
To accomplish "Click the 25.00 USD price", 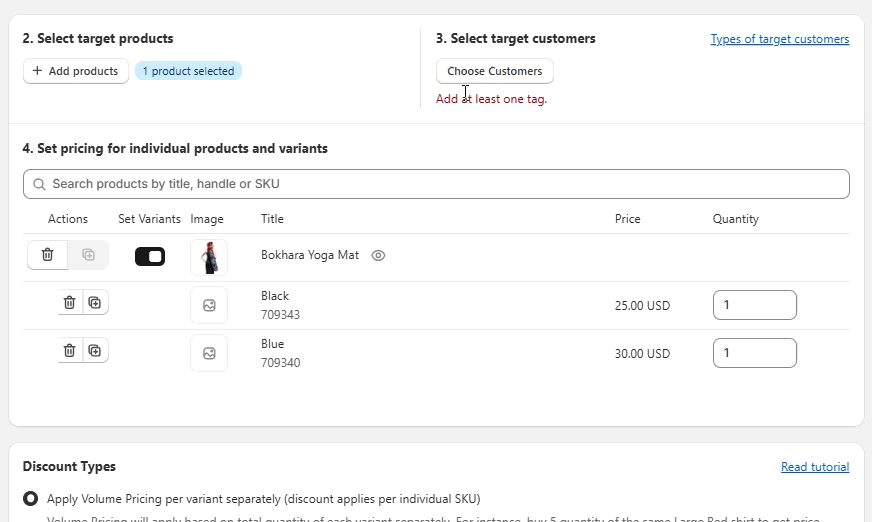I will 642,306.
